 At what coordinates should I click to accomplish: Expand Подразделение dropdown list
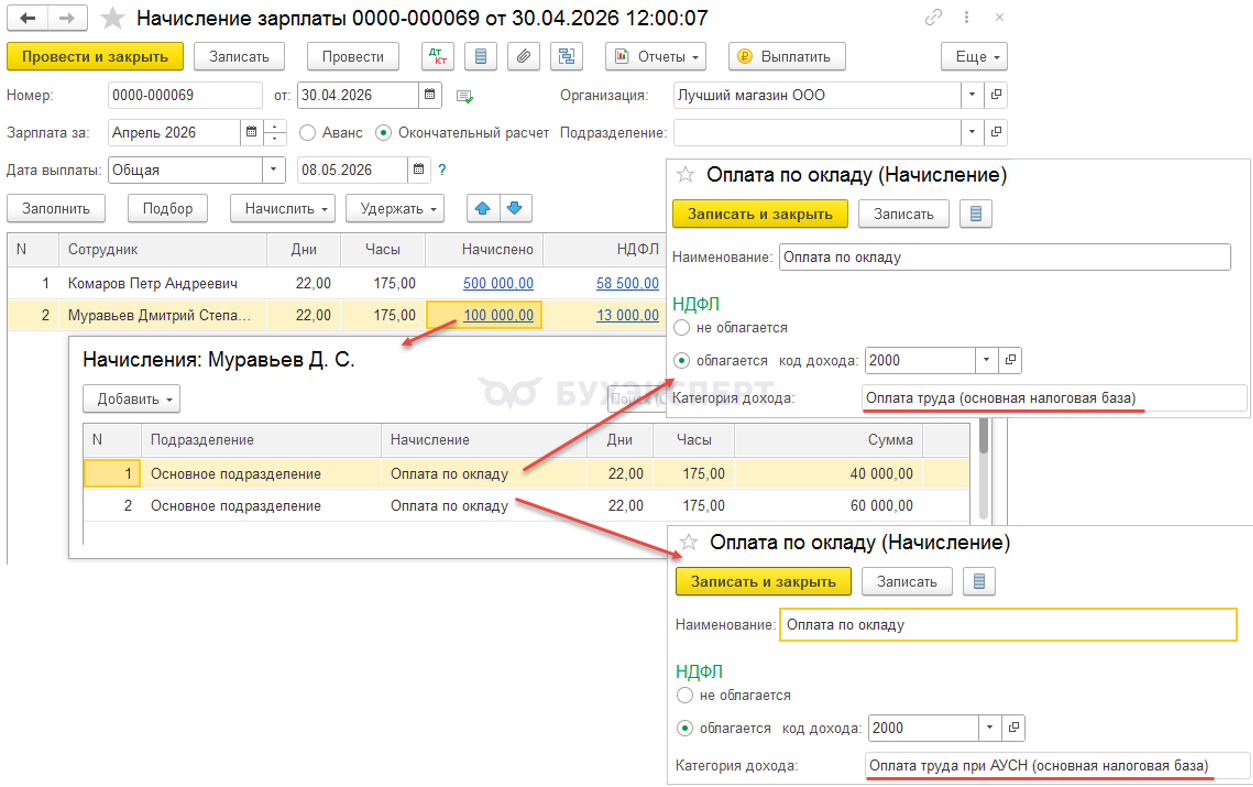point(973,132)
